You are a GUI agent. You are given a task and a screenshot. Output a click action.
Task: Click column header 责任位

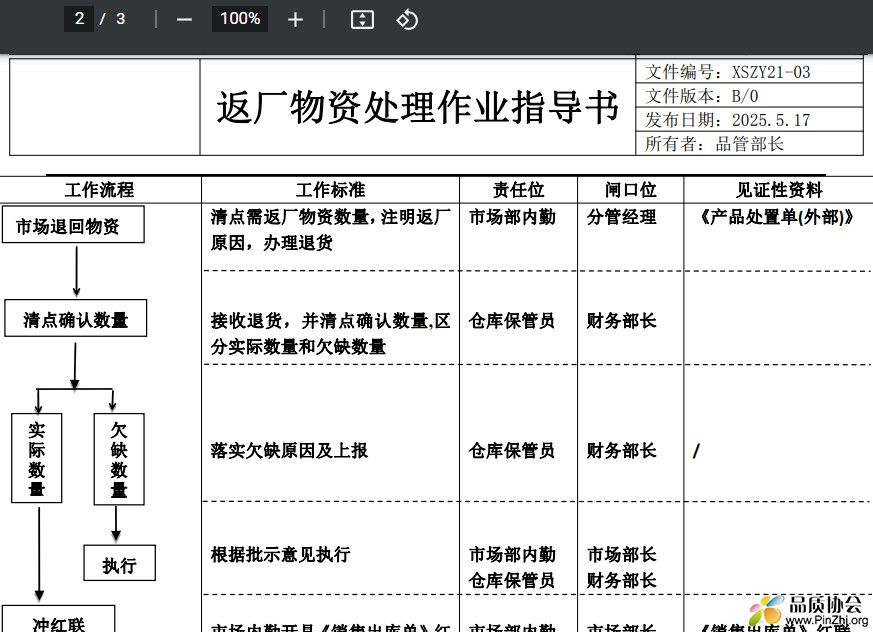pos(518,190)
